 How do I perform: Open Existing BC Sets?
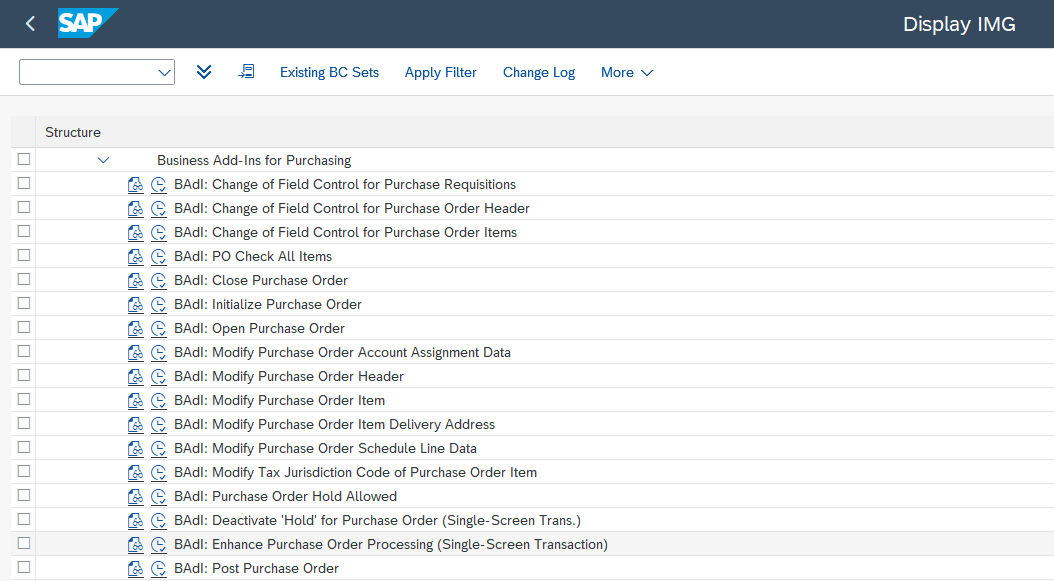coord(329,72)
